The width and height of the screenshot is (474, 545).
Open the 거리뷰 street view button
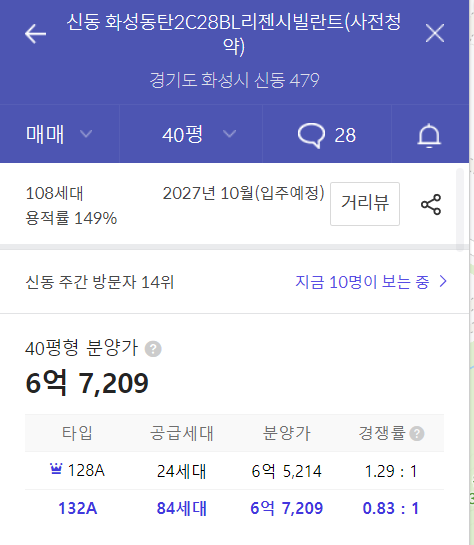[x=365, y=204]
